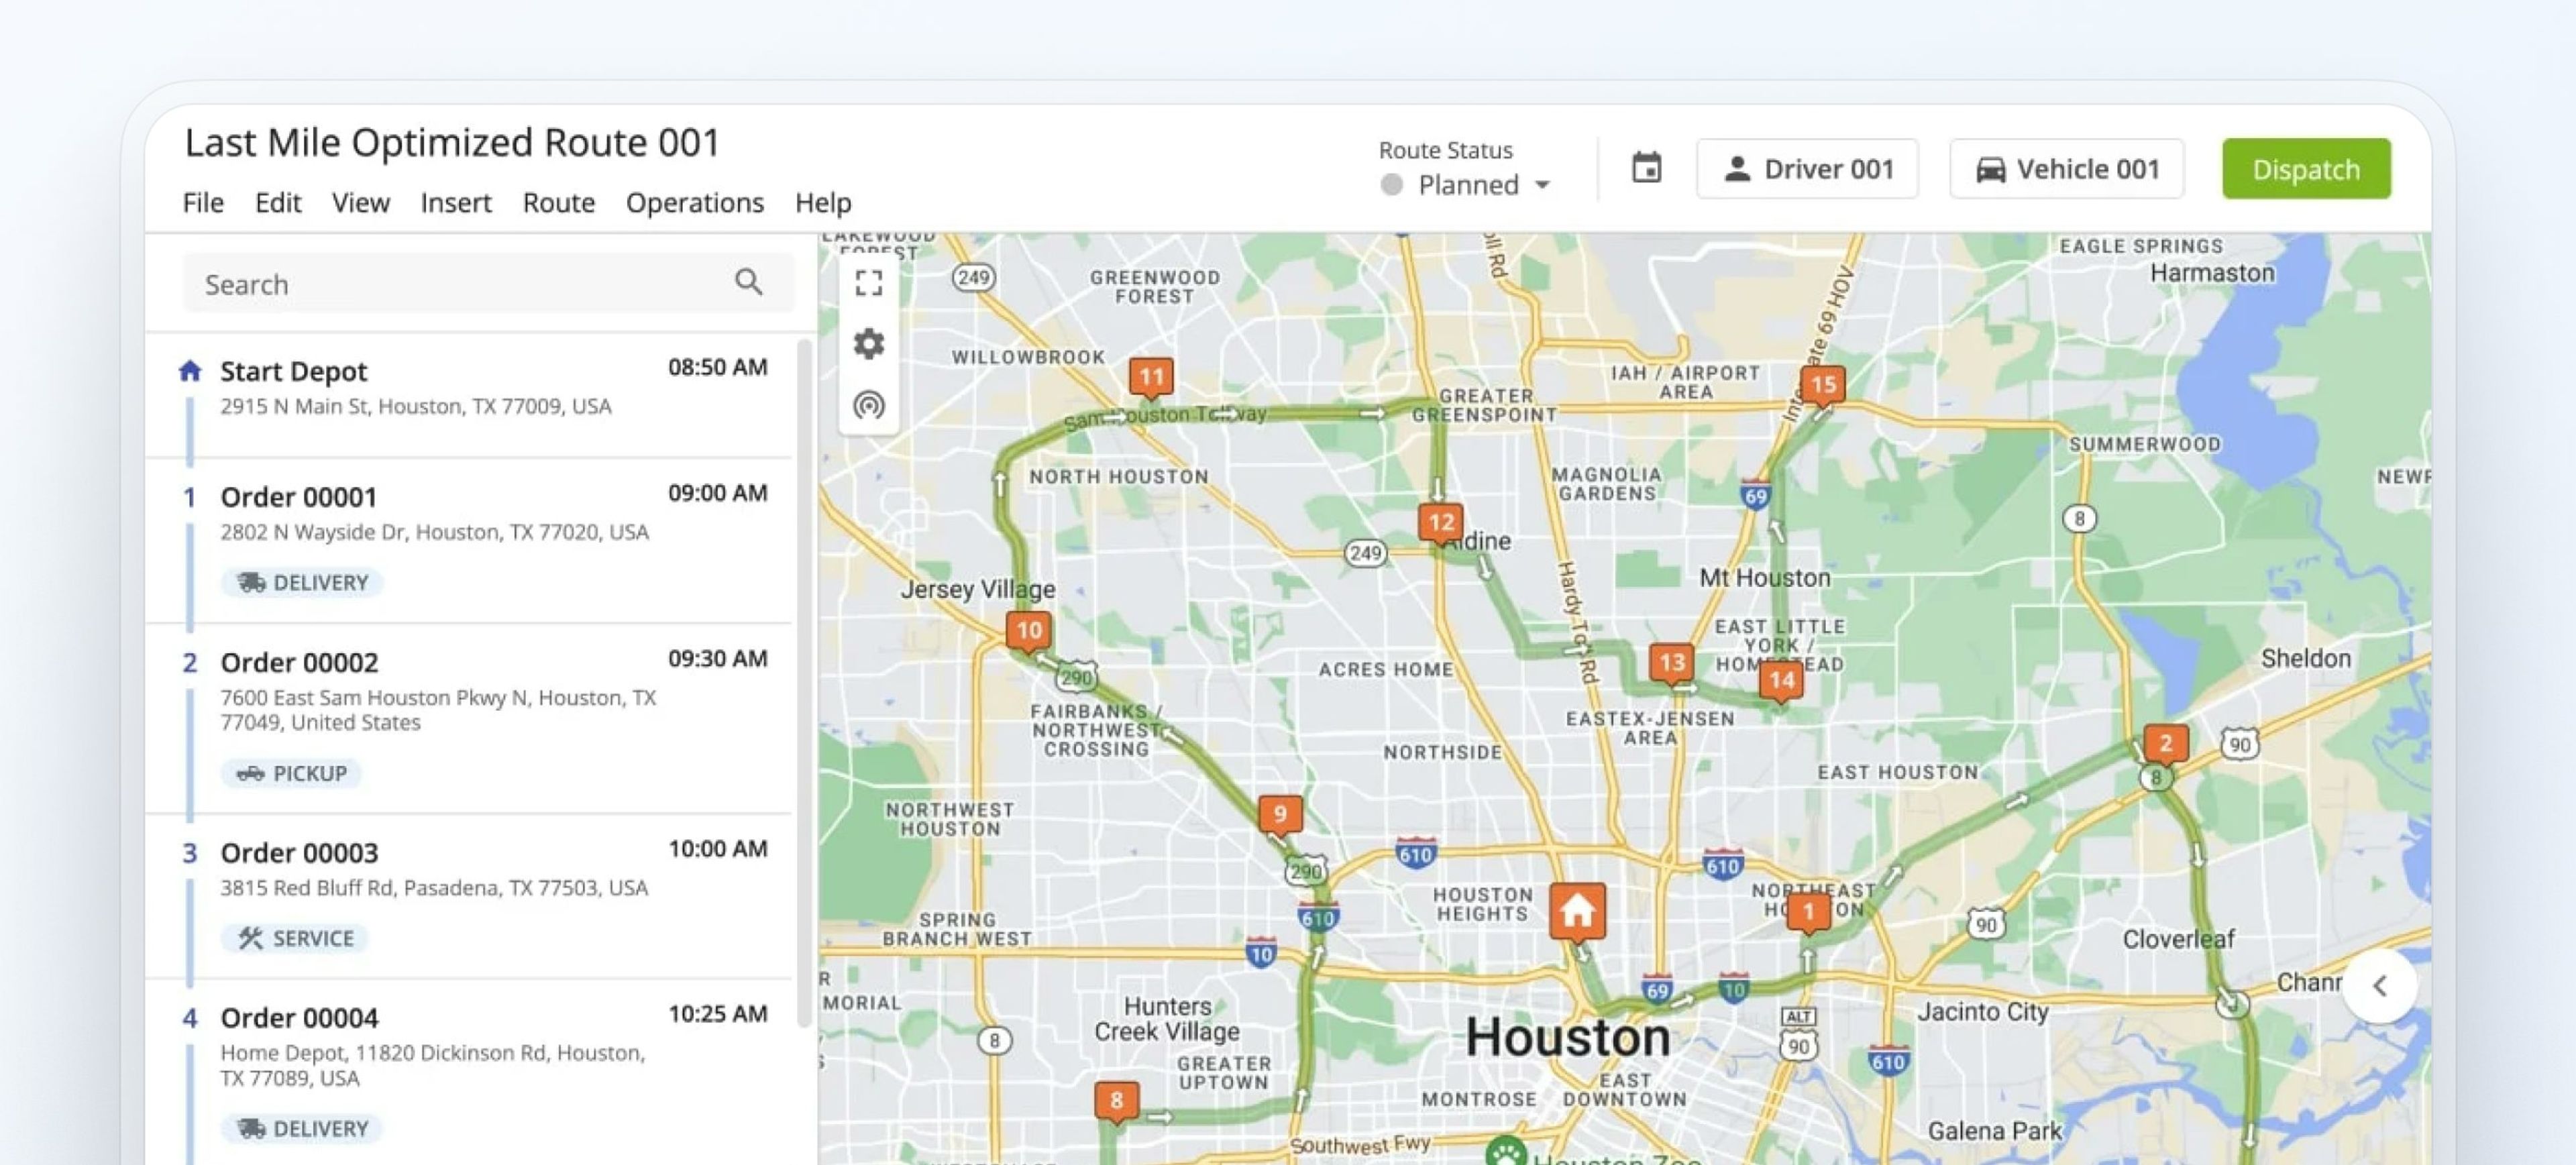The image size is (2576, 1165).
Task: Click the SERVICE tag on Order 00003
Action: [x=294, y=938]
